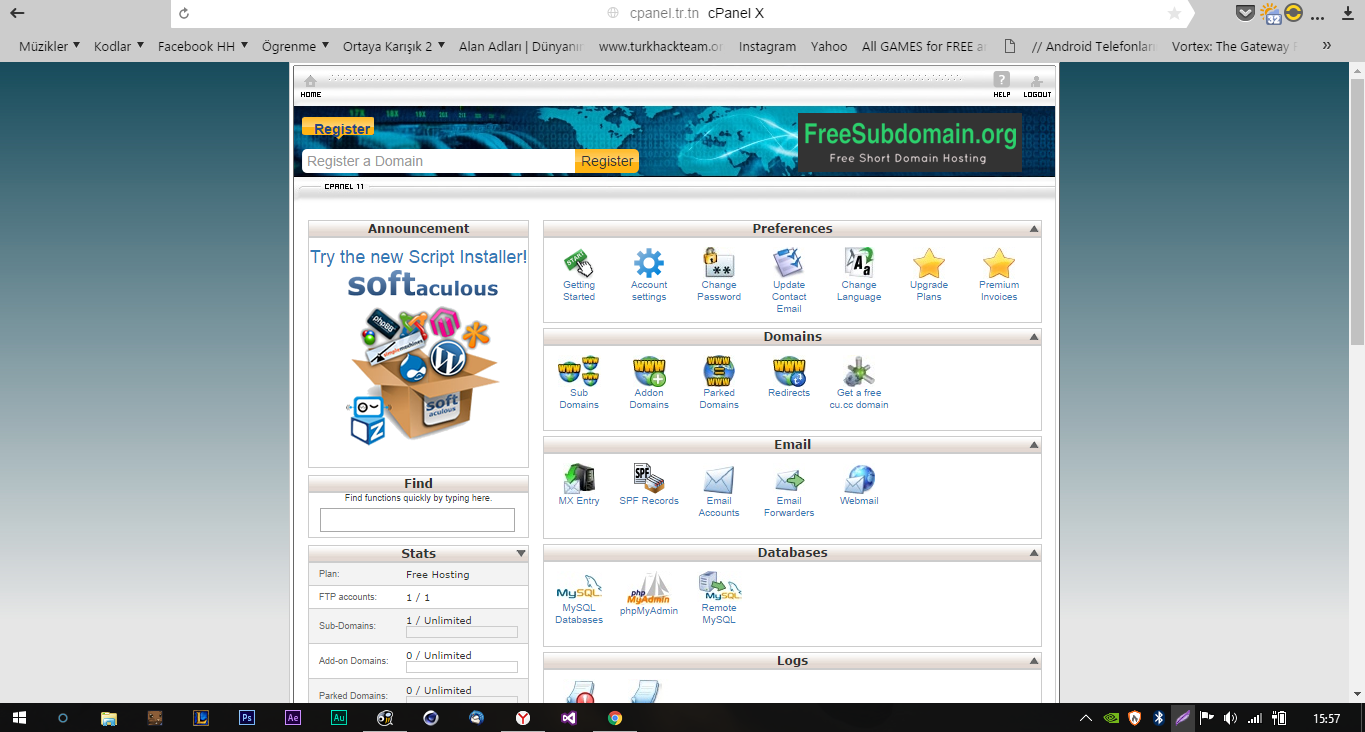Image resolution: width=1365 pixels, height=732 pixels.
Task: Collapse the Databases section
Action: [x=1033, y=553]
